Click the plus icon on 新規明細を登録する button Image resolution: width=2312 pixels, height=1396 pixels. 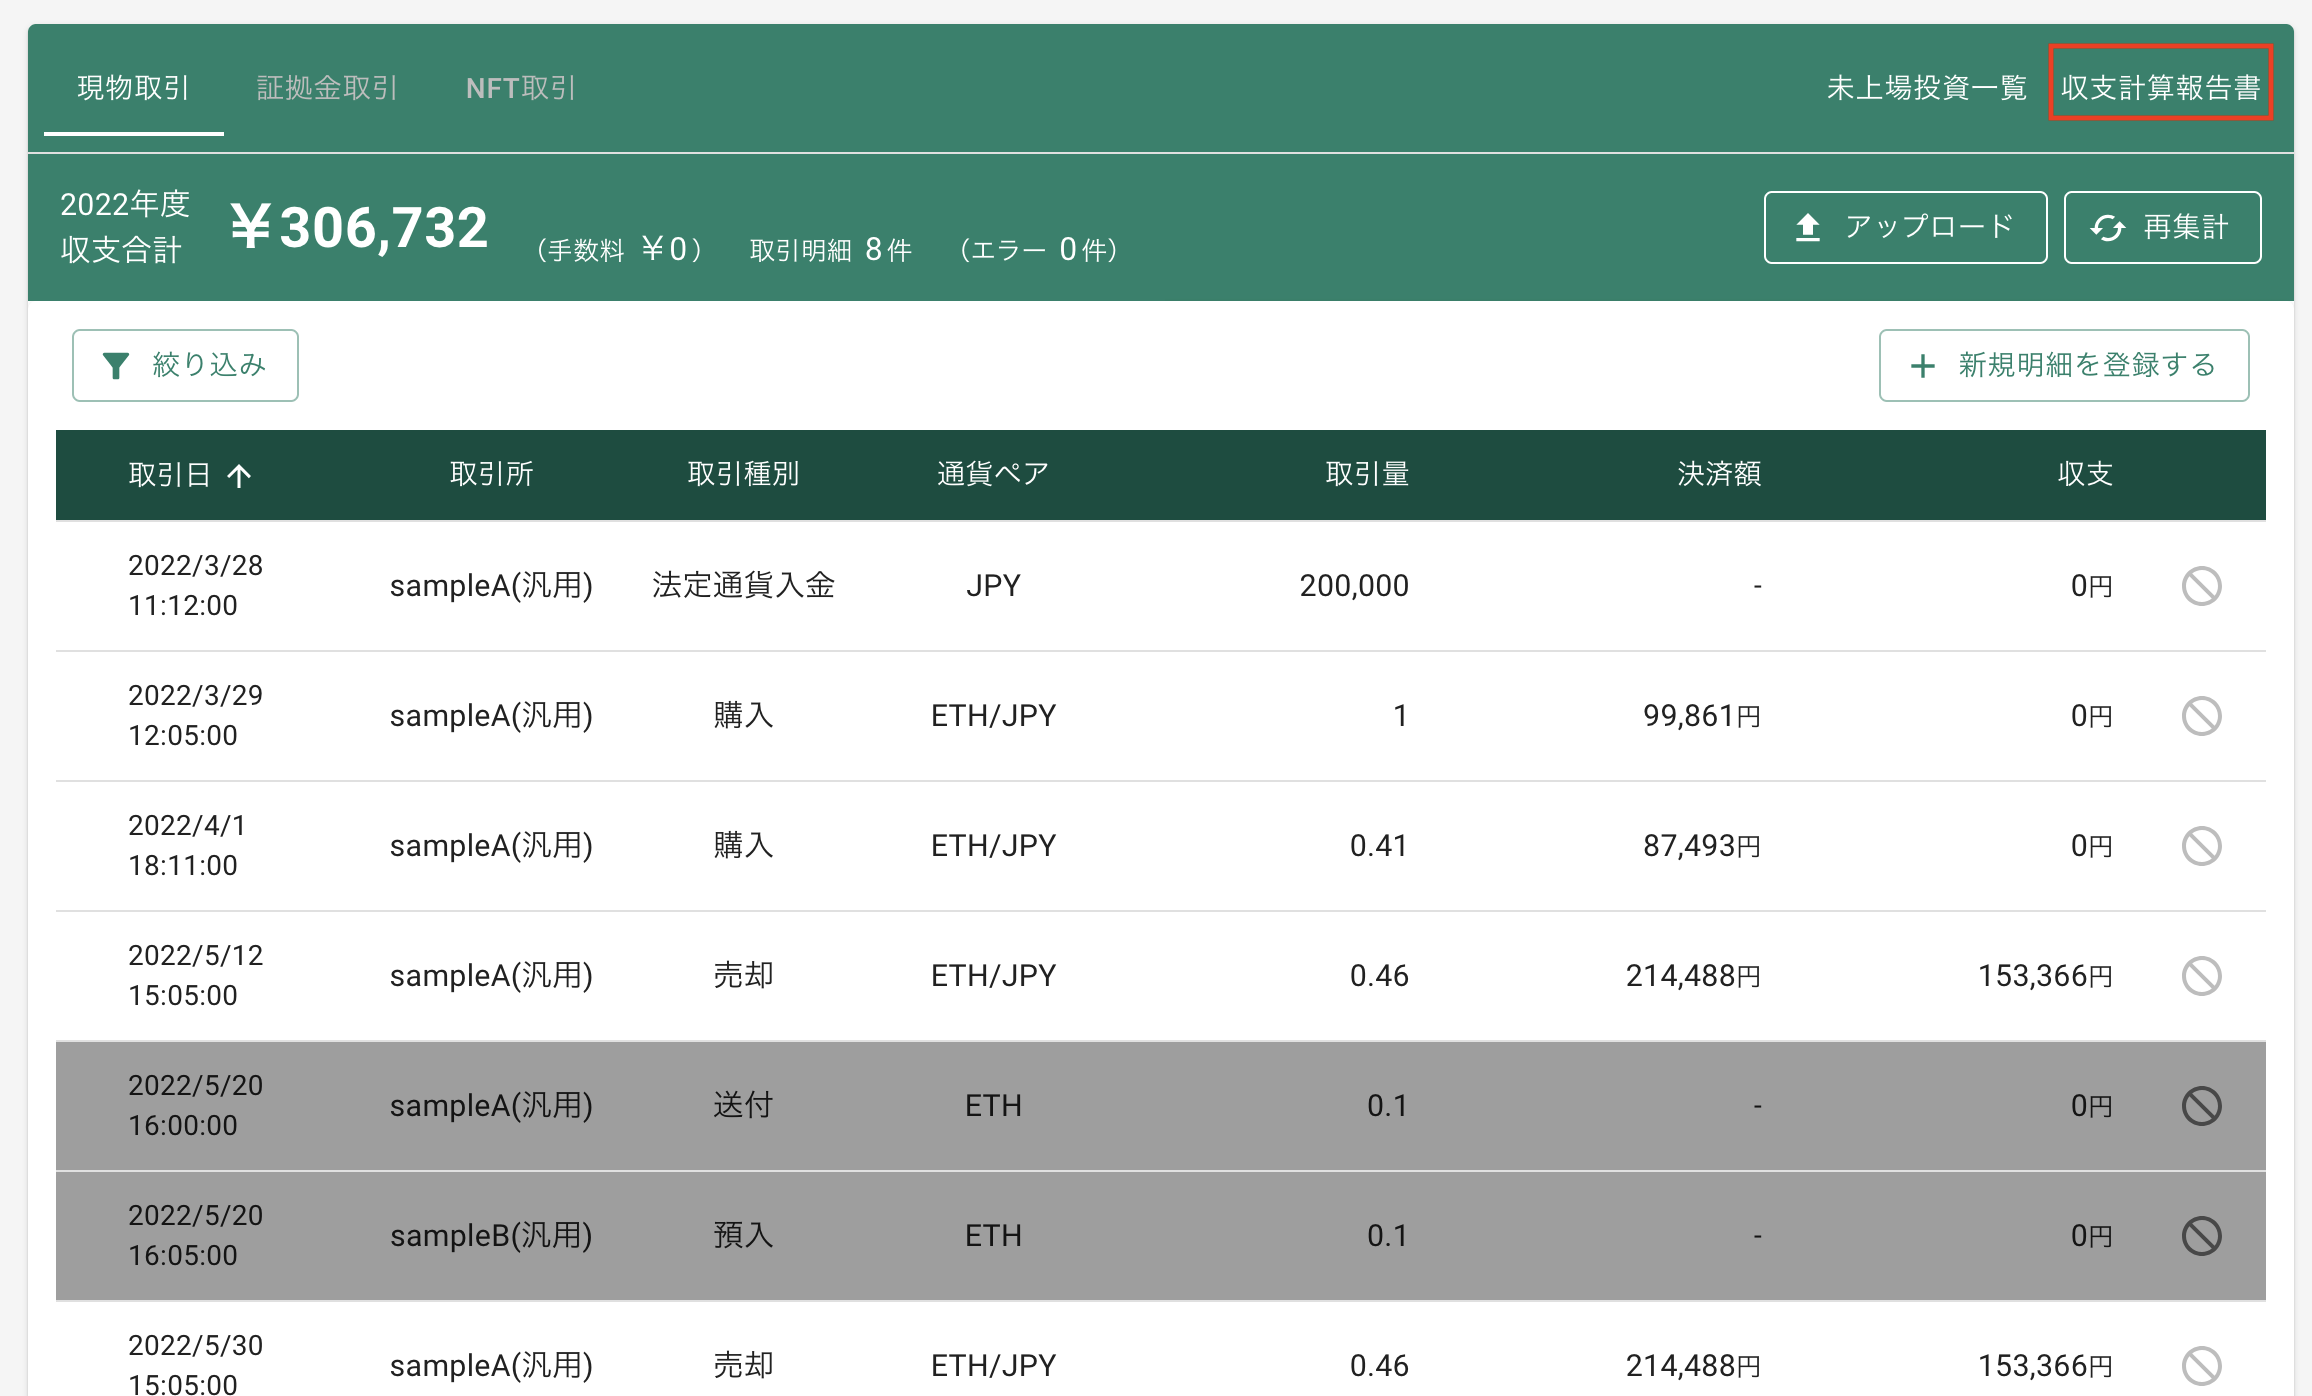1923,366
